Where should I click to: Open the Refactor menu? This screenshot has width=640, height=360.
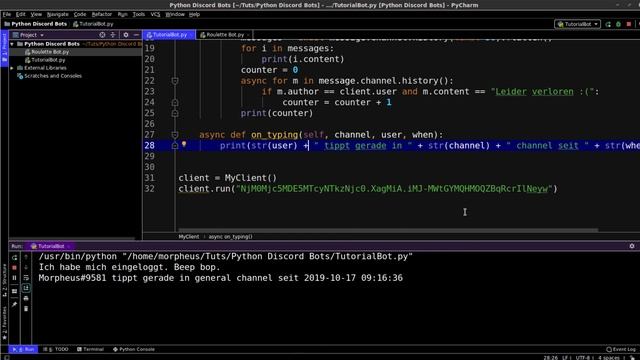(102, 14)
